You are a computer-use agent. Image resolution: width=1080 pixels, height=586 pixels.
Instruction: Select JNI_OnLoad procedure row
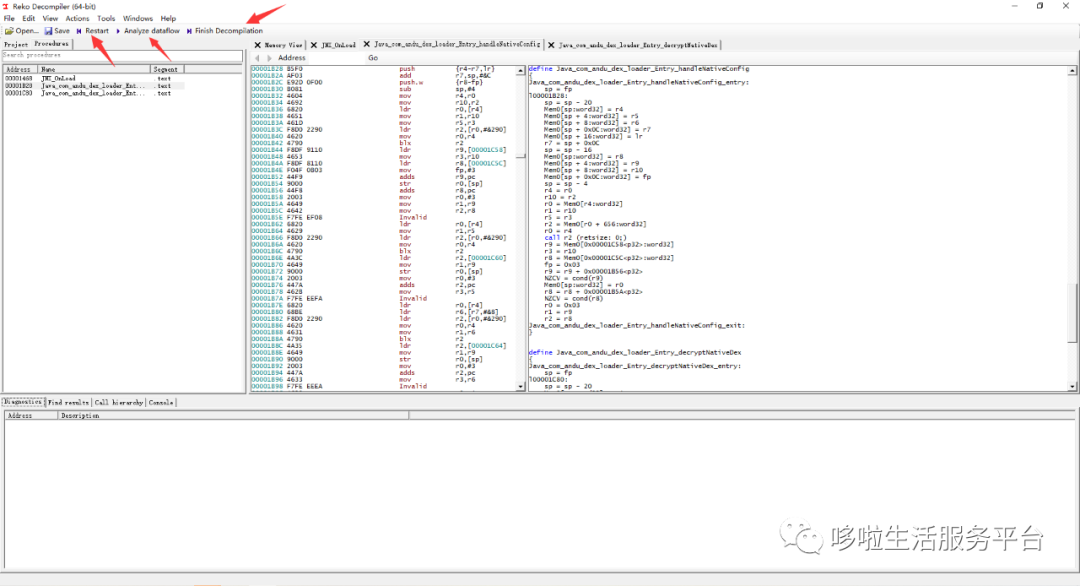[94, 79]
